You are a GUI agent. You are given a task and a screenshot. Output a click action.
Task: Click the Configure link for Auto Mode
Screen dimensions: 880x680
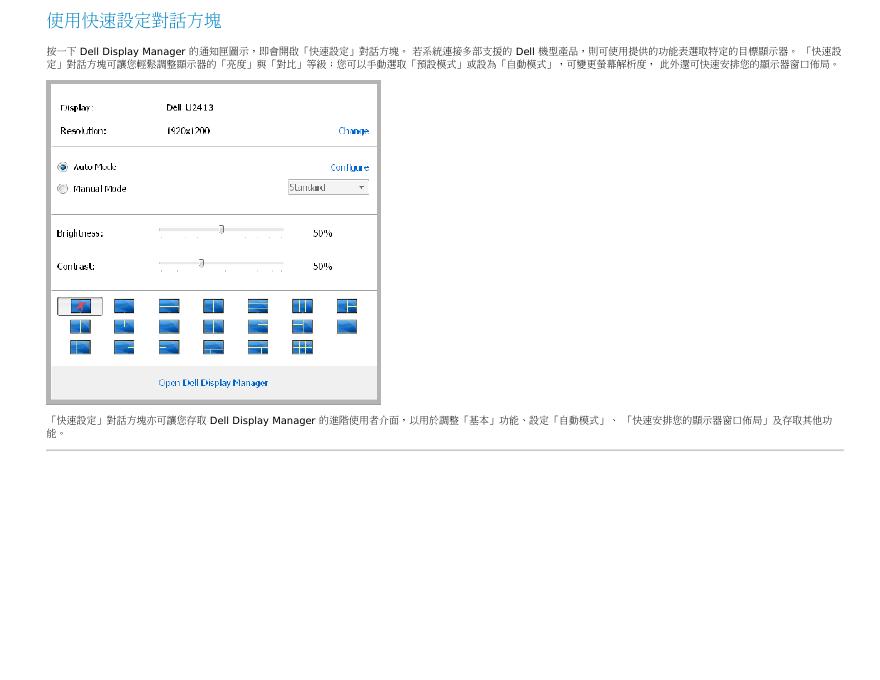[x=349, y=168]
